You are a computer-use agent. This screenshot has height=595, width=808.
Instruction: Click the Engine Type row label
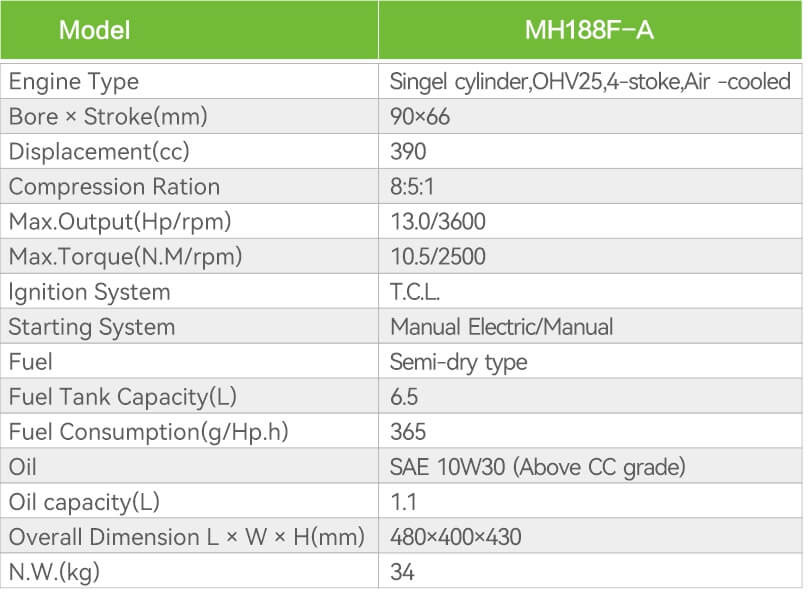(x=74, y=82)
